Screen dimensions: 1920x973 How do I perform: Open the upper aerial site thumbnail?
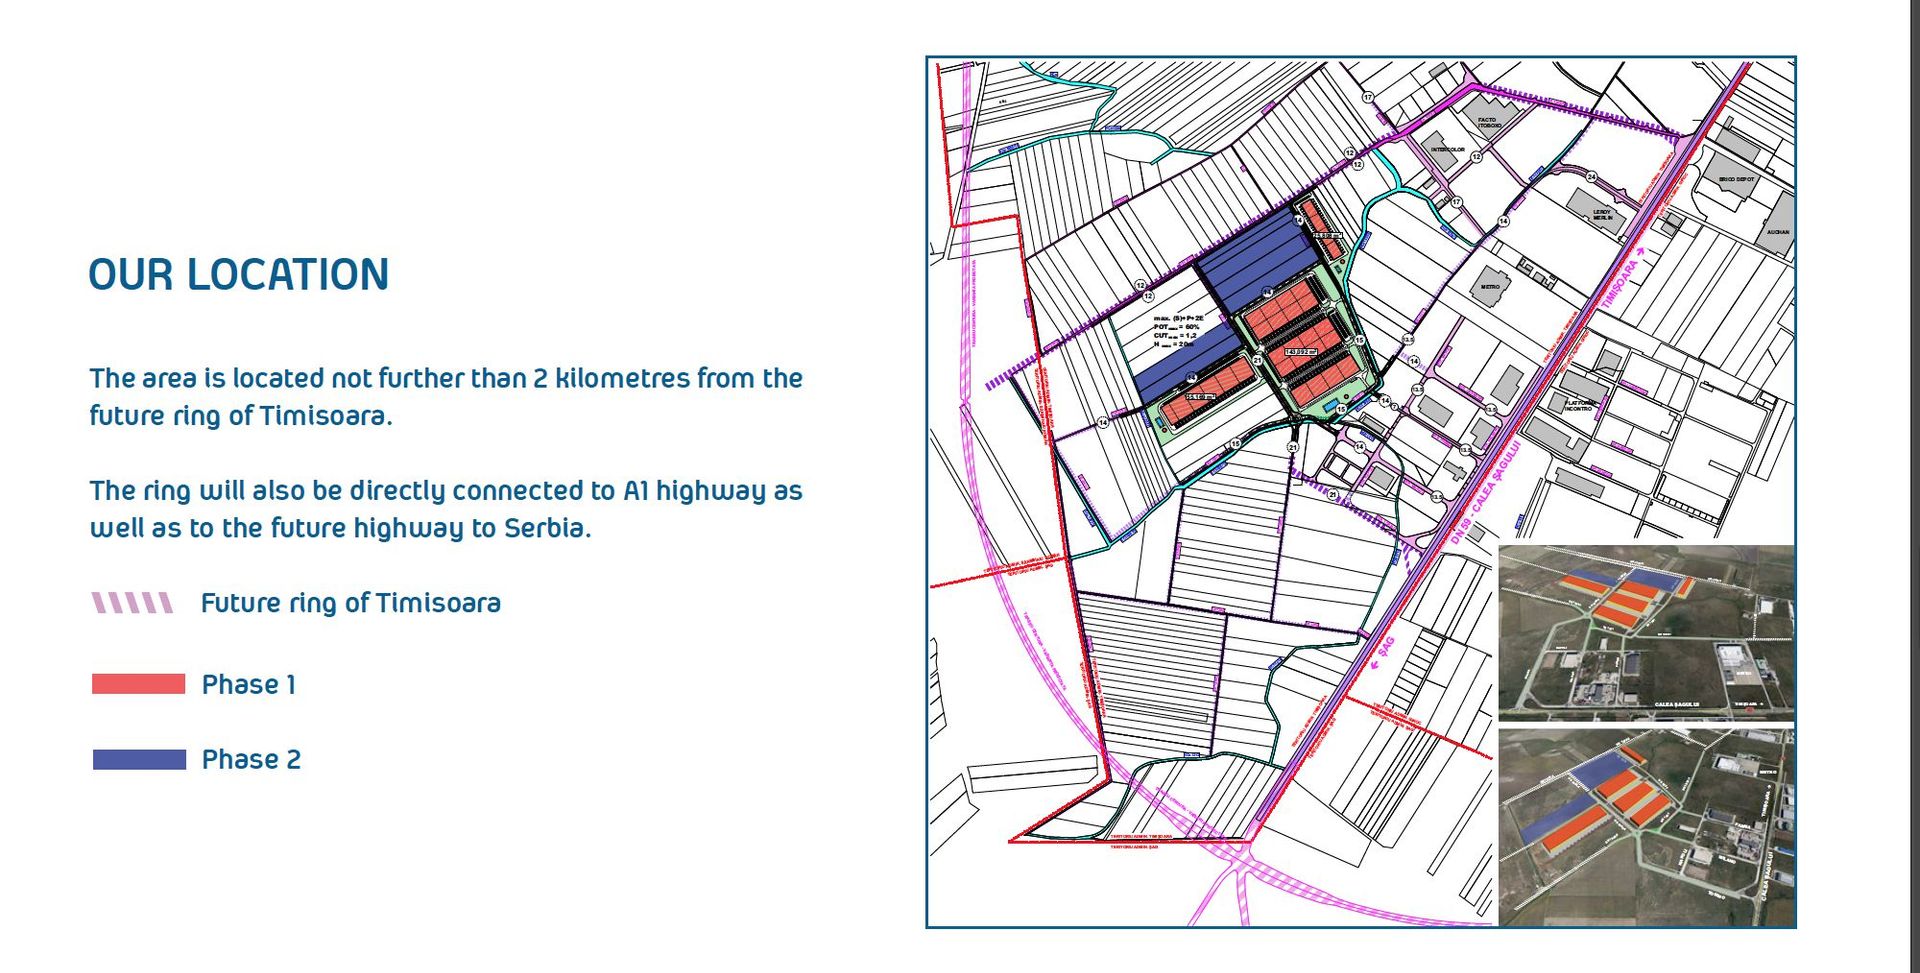point(1645,632)
